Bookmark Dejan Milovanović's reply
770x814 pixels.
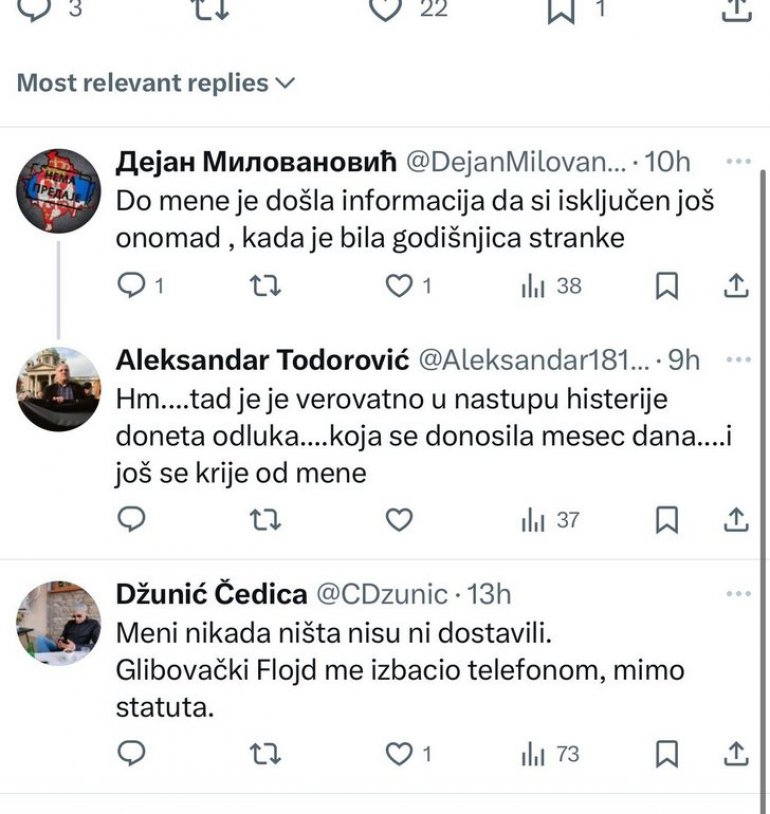pos(667,287)
